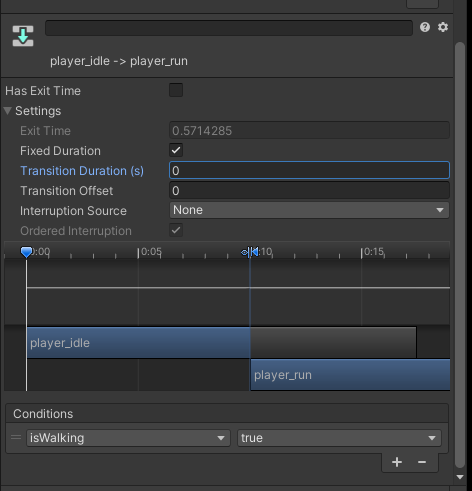Open the isWalking parameter dropdown
The width and height of the screenshot is (472, 491).
(128, 438)
